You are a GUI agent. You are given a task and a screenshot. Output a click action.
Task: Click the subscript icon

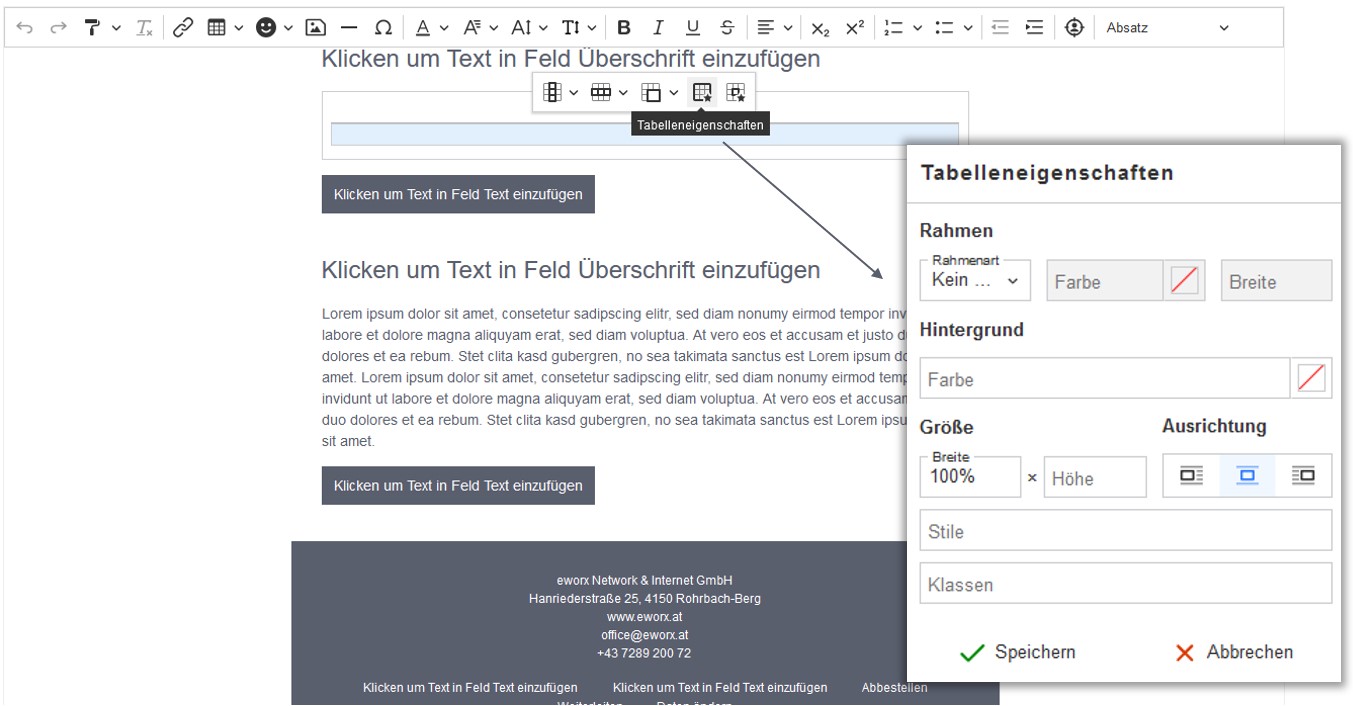click(x=820, y=28)
